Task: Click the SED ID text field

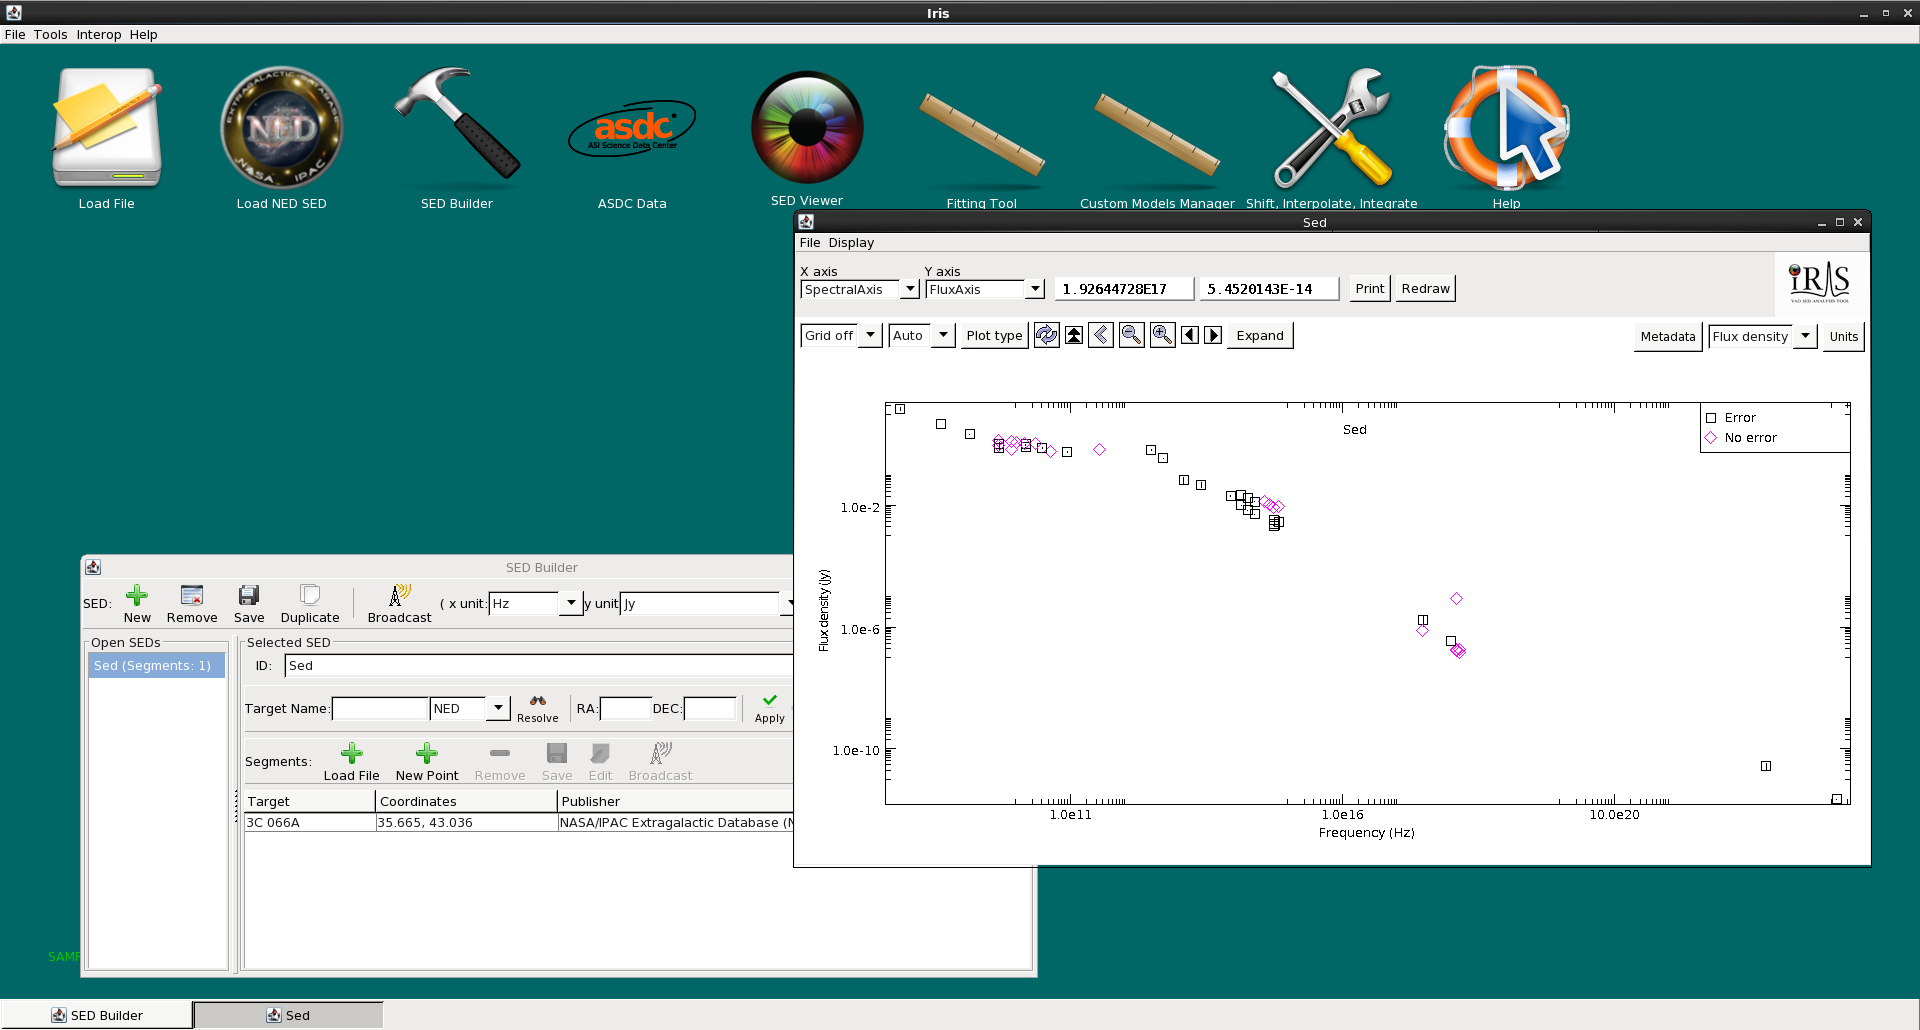Action: point(539,666)
